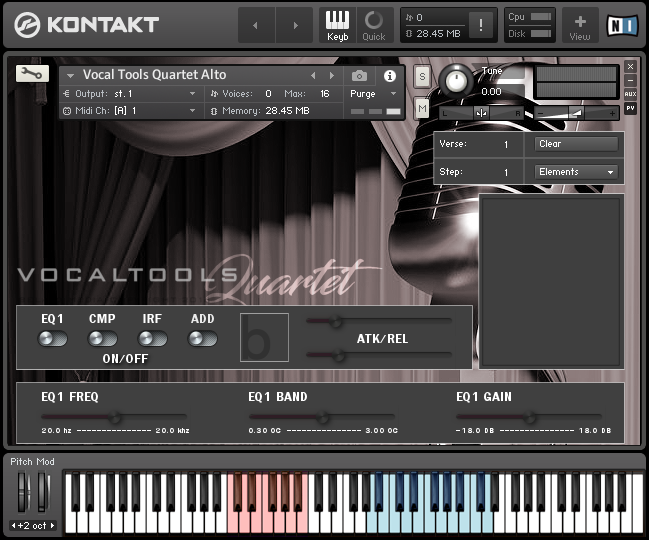
Task: Go to next preset with header right arrow
Action: pyautogui.click(x=295, y=25)
